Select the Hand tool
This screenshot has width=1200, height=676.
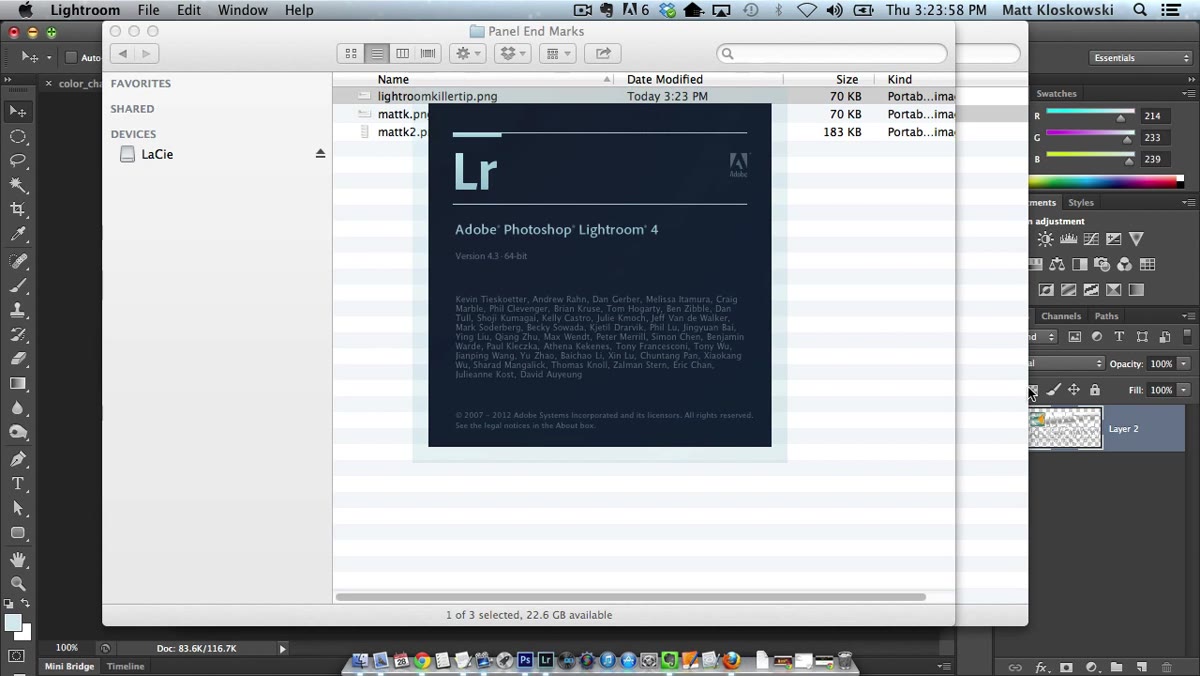pyautogui.click(x=18, y=560)
